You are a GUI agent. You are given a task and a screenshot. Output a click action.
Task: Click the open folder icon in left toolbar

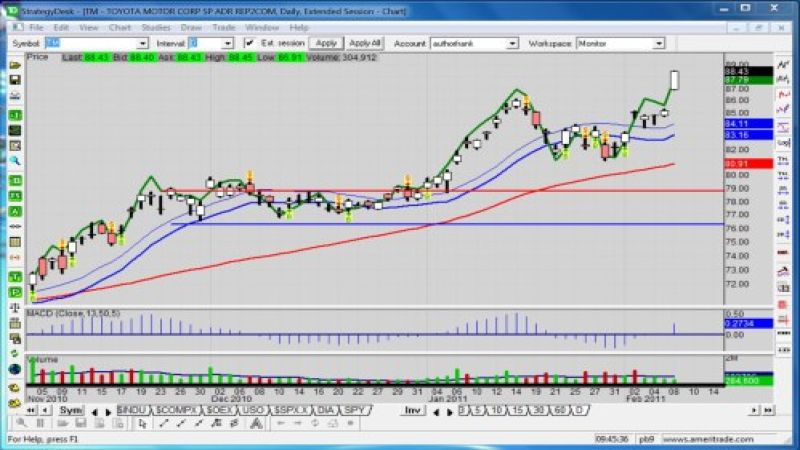[15, 64]
